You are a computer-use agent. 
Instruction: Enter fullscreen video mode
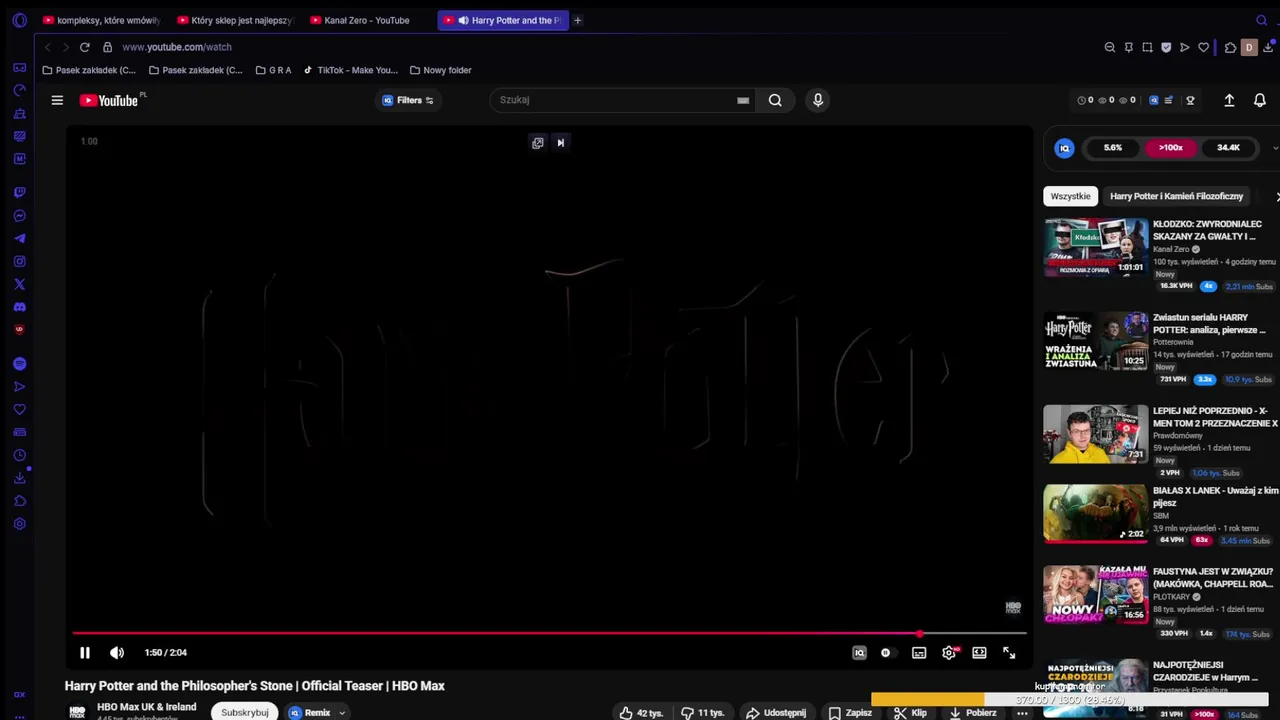click(1009, 653)
